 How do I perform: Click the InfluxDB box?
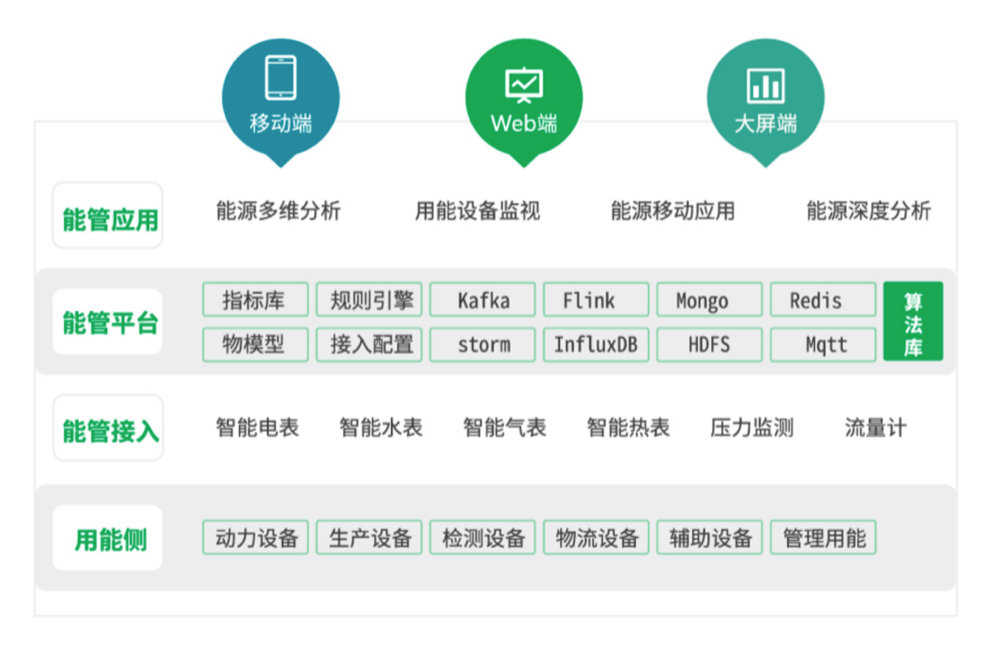coord(596,344)
